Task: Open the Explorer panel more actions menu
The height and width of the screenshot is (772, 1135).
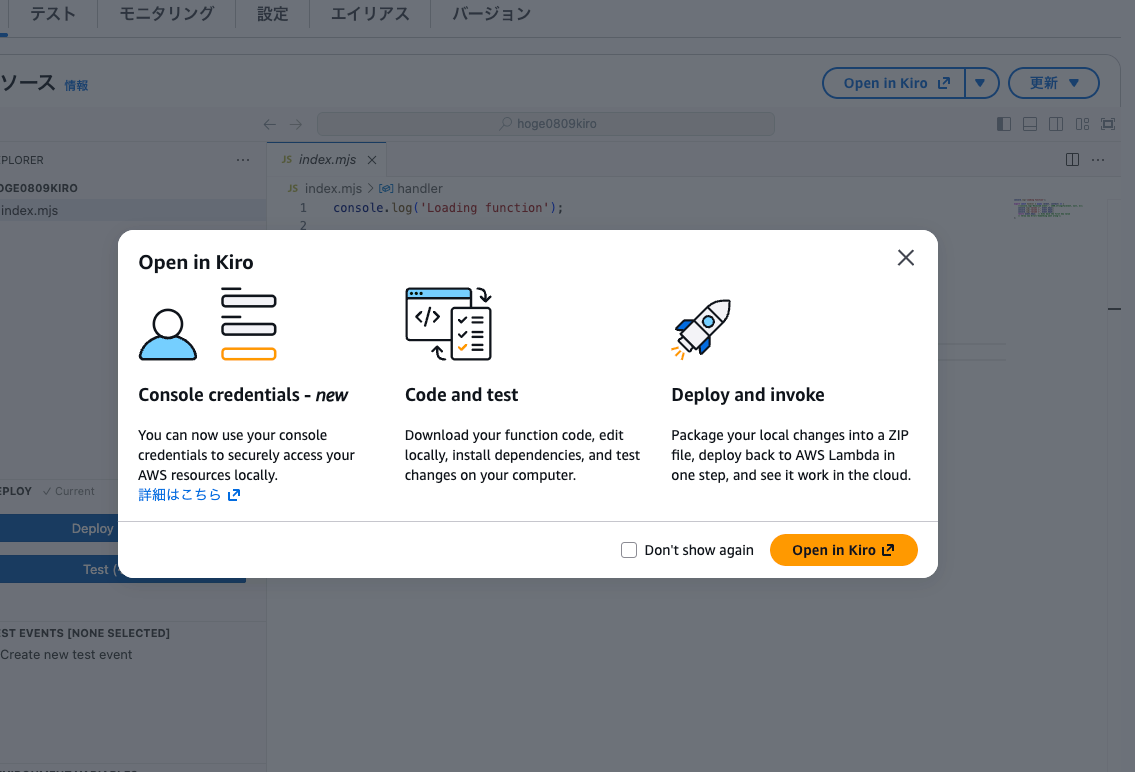Action: (242, 160)
